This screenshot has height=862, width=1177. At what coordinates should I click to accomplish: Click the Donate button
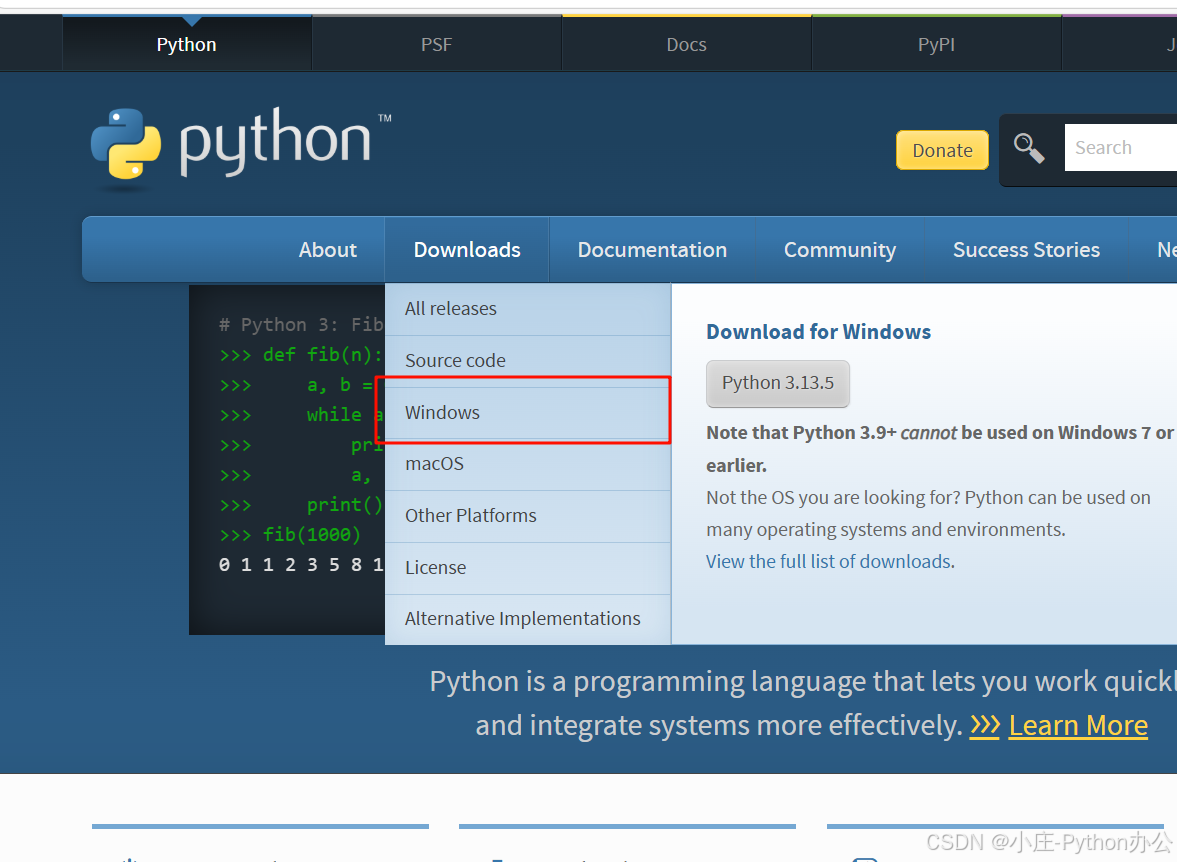click(941, 149)
